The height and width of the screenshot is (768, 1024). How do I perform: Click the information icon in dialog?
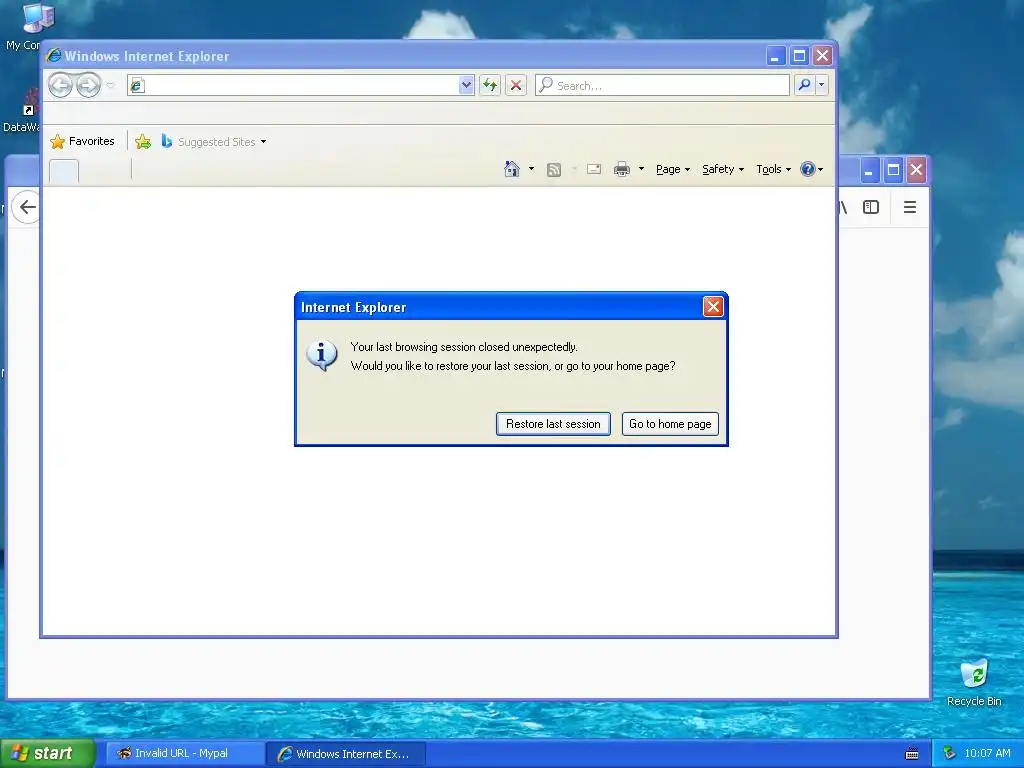pyautogui.click(x=322, y=356)
